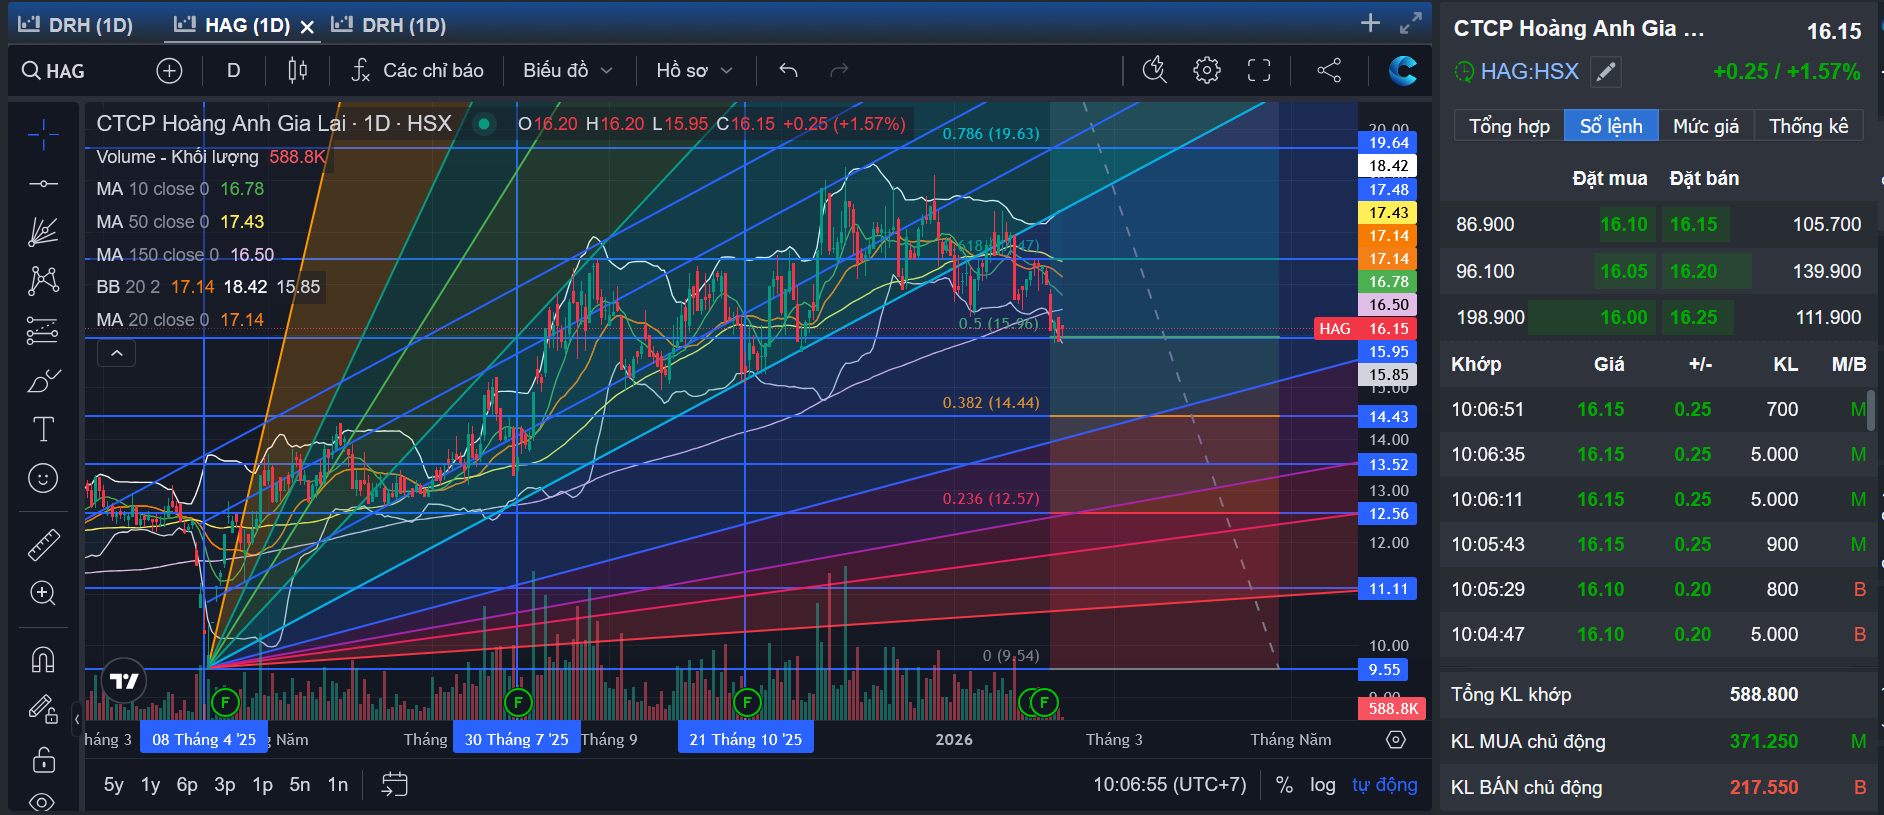The image size is (1884, 815).
Task: Collapse the indicator legend with chevron
Action: [117, 353]
